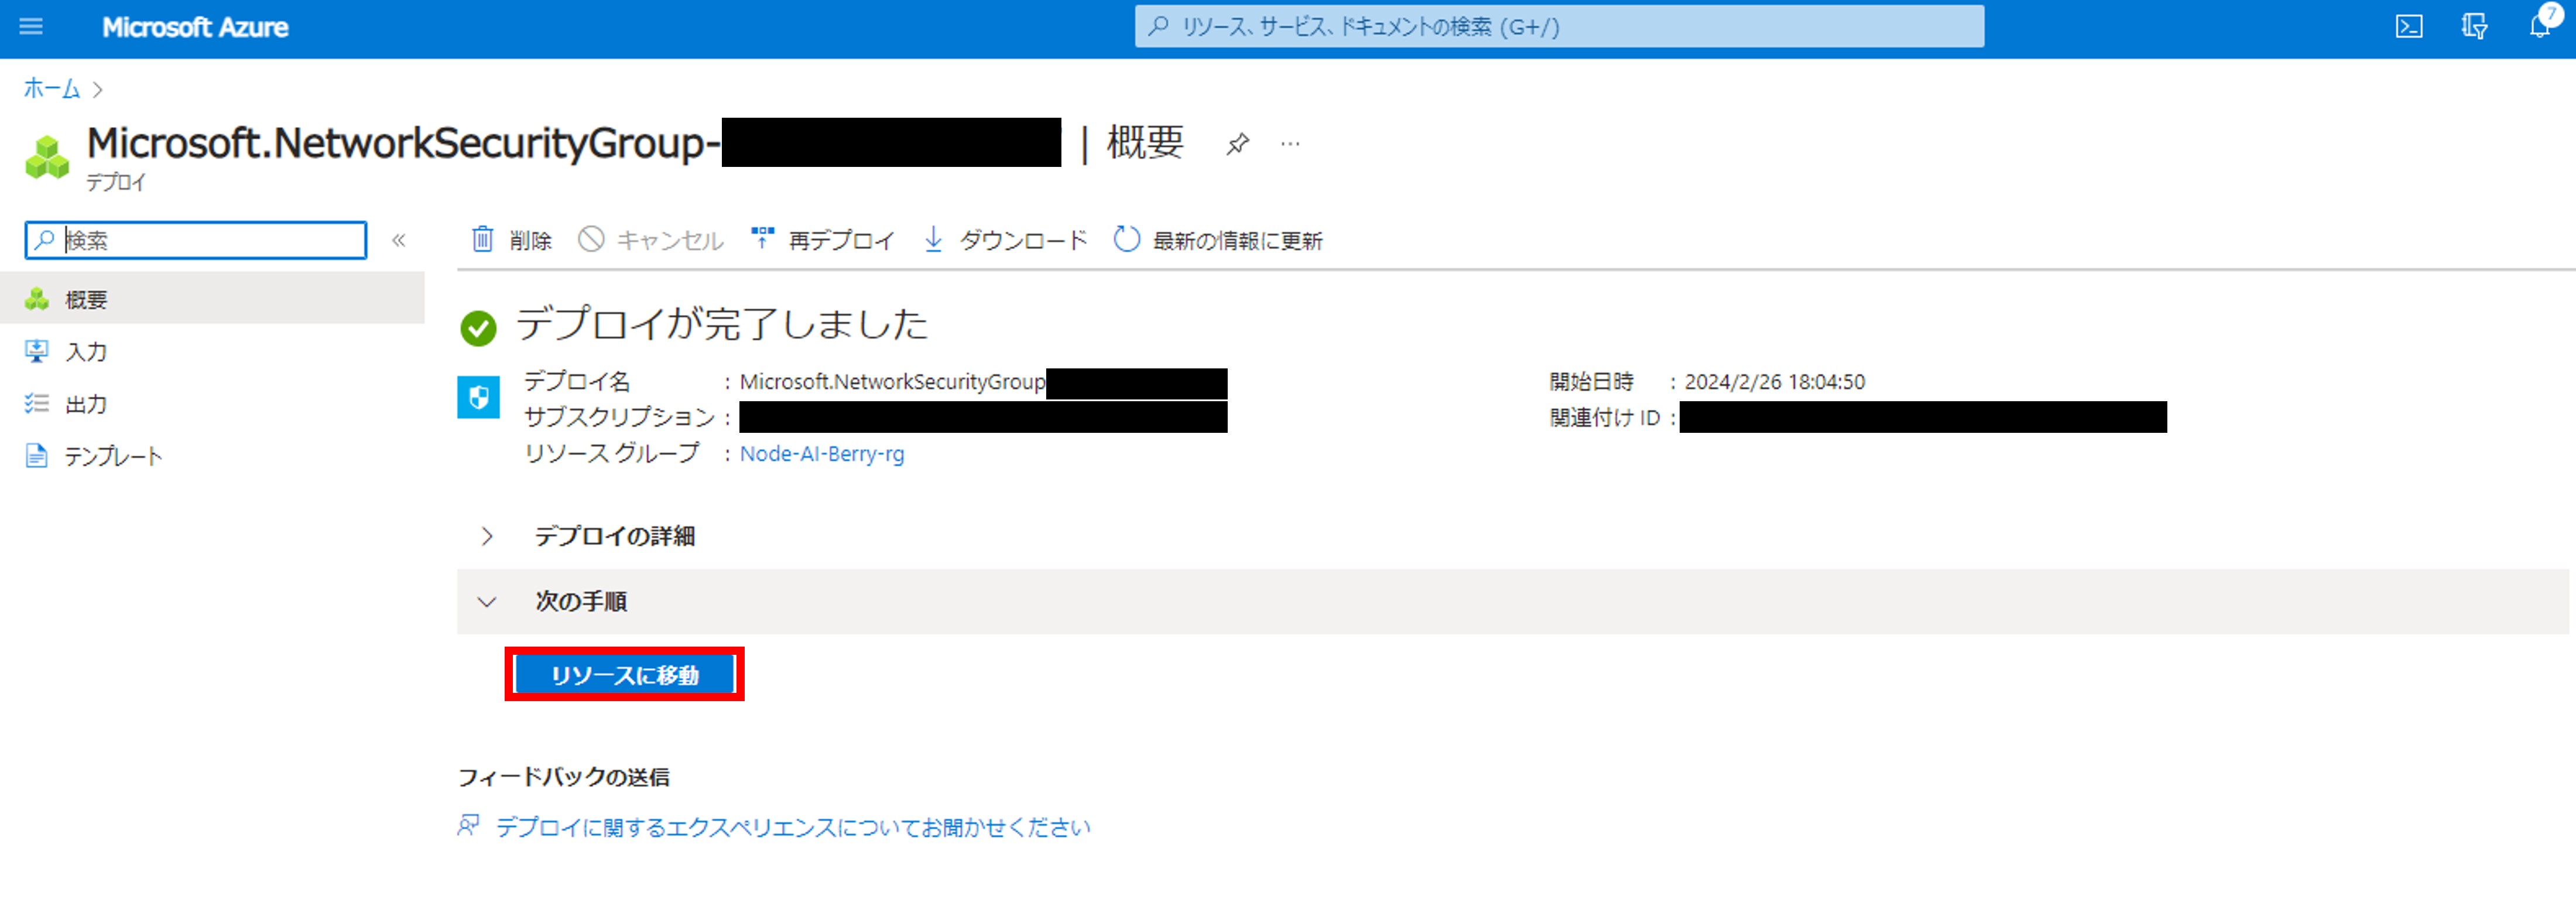The height and width of the screenshot is (909, 2576).
Task: Collapse the left sidebar with double chevron
Action: pos(399,240)
